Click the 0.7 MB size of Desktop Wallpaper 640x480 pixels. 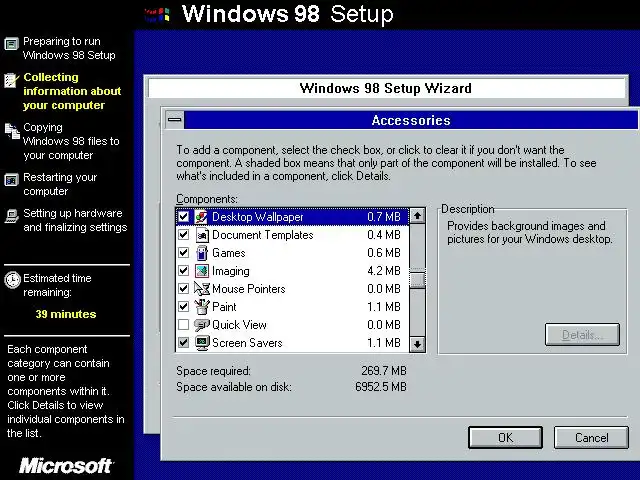[384, 217]
